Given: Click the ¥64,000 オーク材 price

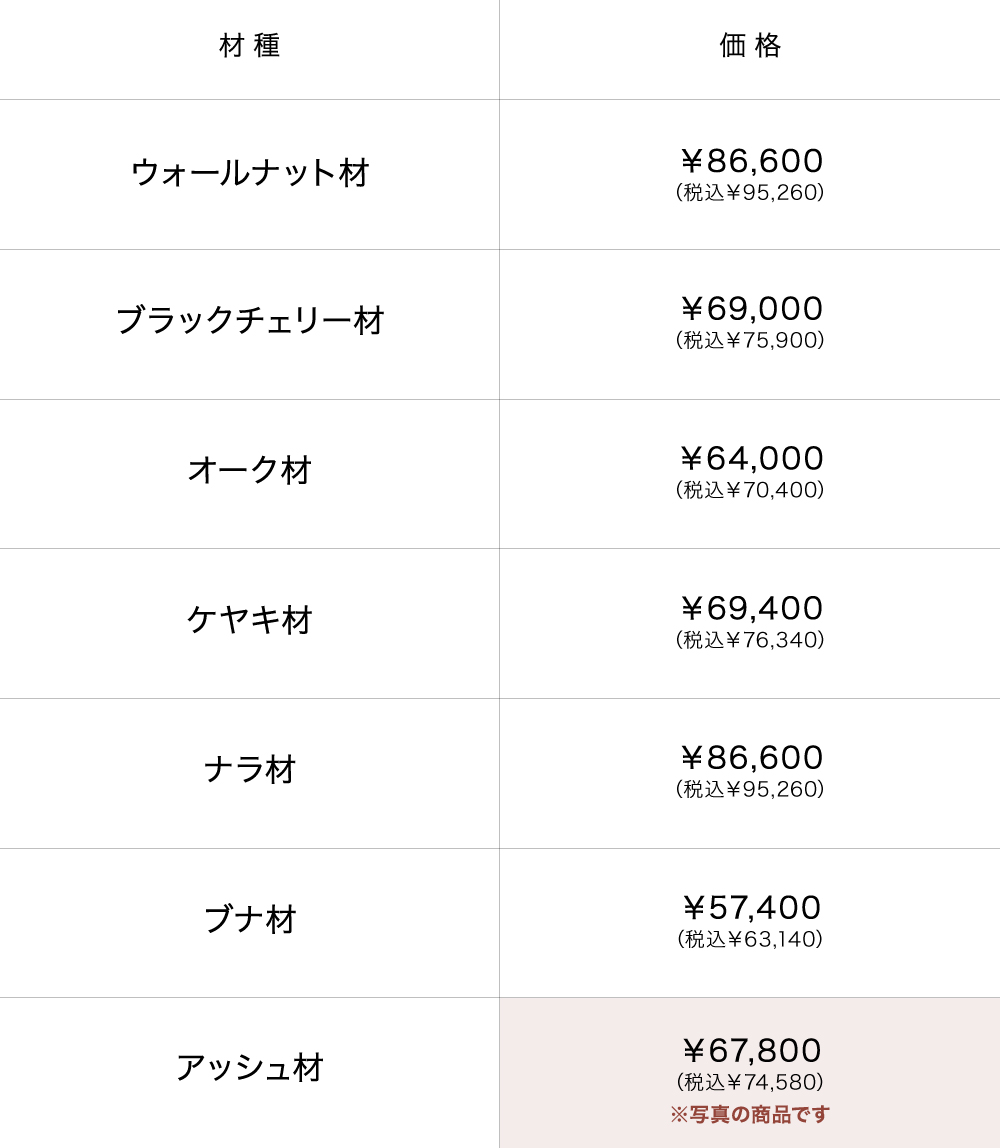Looking at the screenshot, I should (x=751, y=459).
